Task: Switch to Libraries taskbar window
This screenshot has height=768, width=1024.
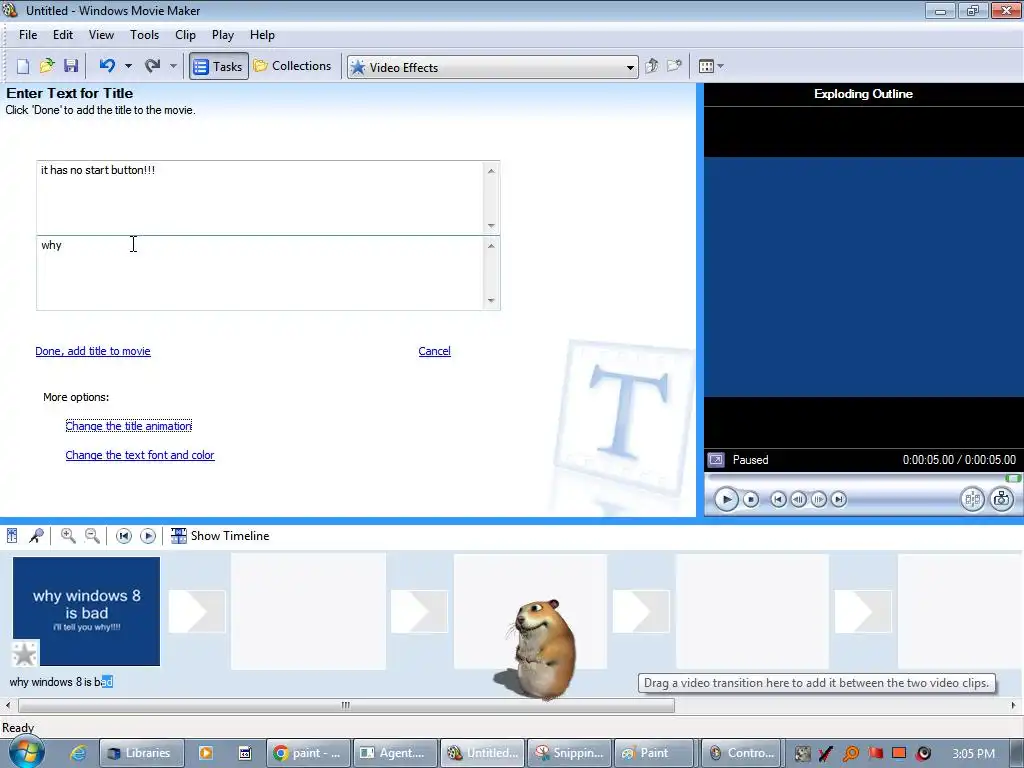Action: pyautogui.click(x=140, y=753)
